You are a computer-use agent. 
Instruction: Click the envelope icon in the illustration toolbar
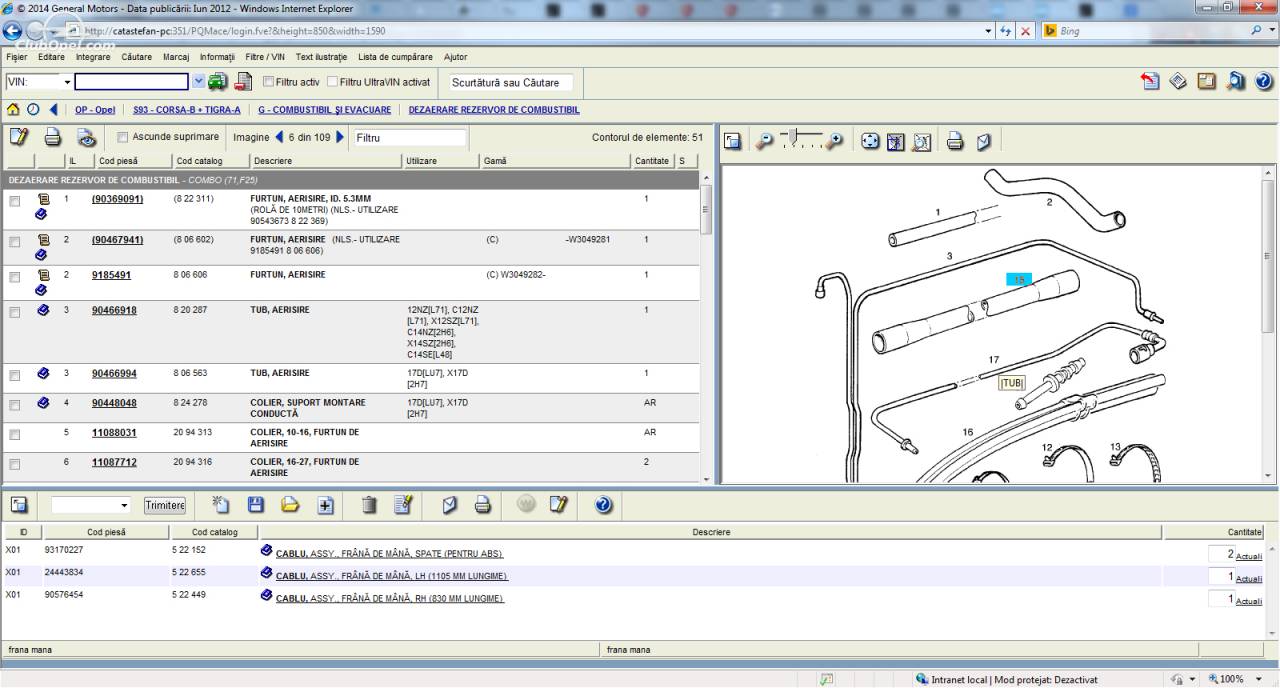point(984,141)
